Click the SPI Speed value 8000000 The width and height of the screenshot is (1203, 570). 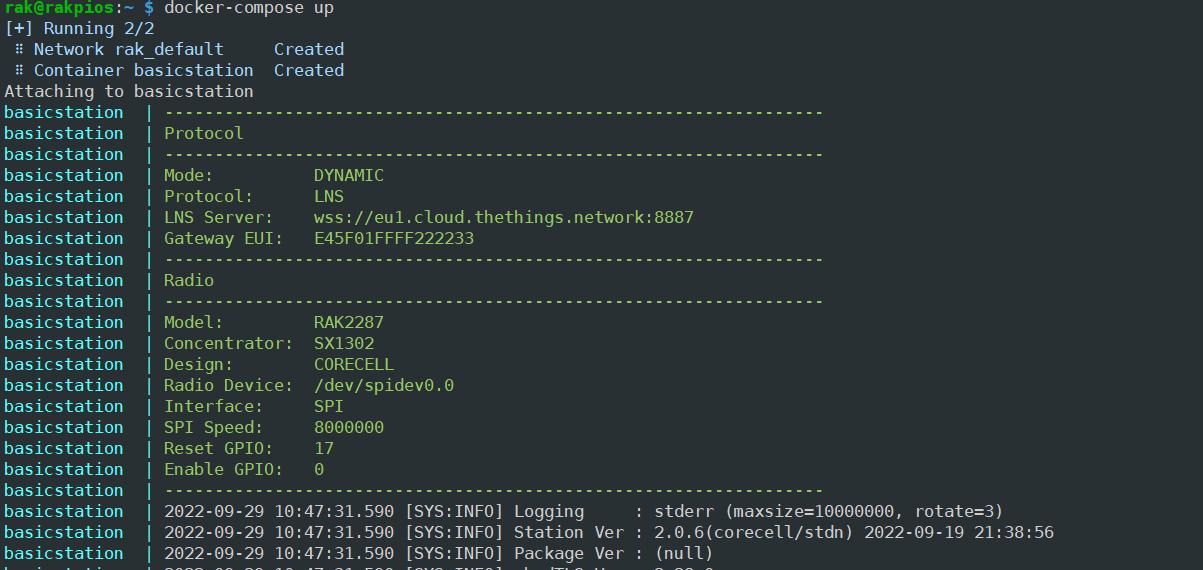[x=348, y=427]
